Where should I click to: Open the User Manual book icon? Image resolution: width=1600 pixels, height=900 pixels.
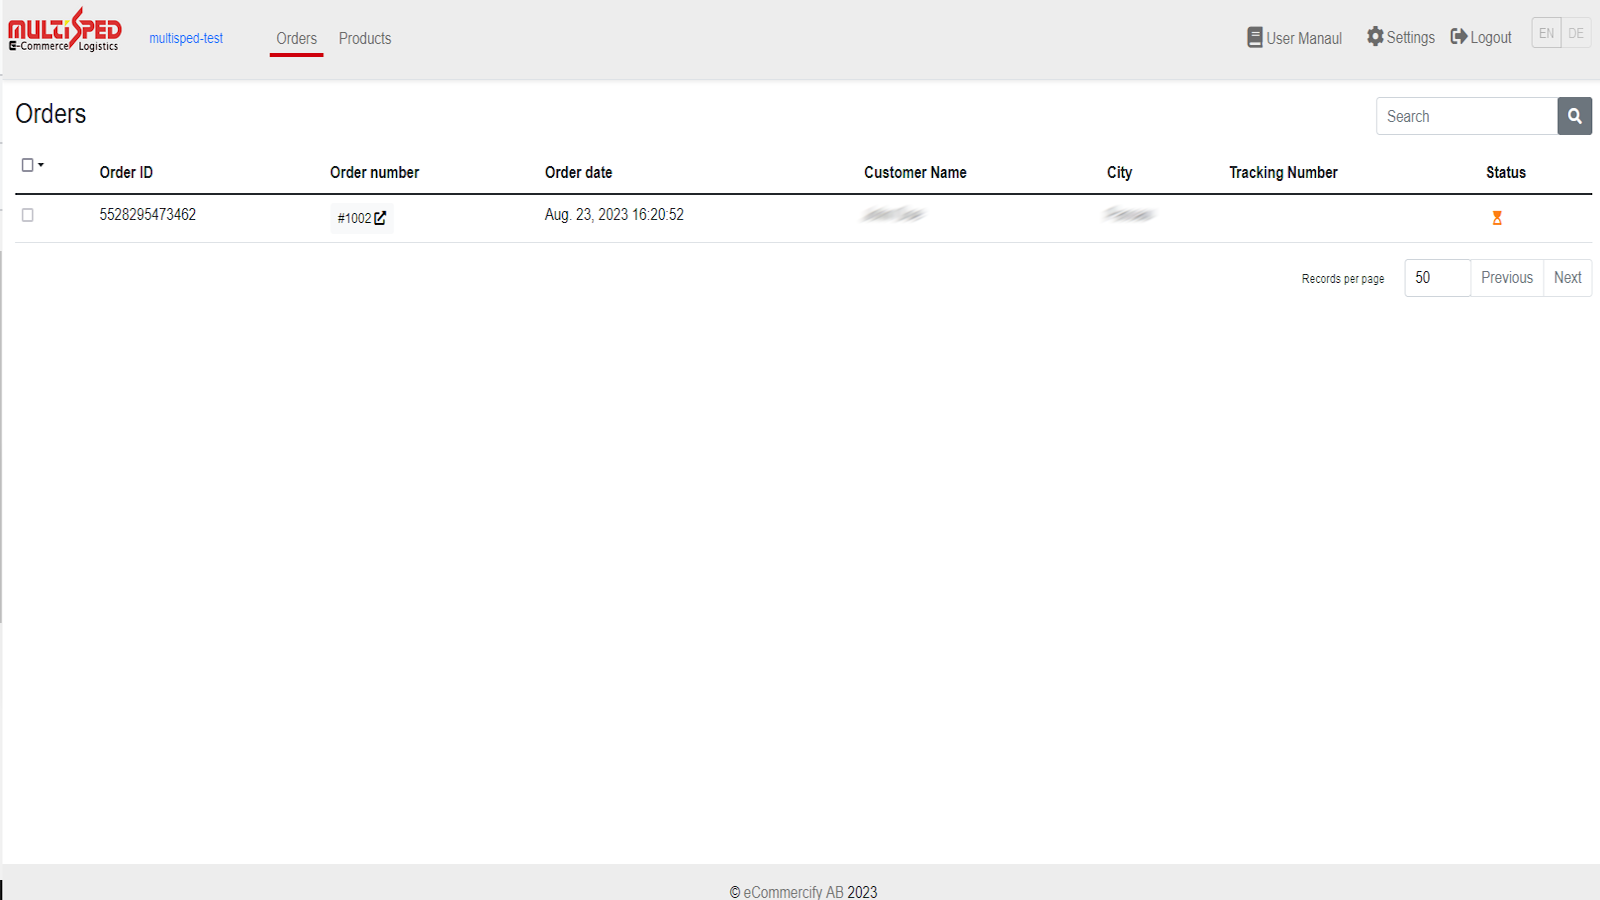(1254, 37)
